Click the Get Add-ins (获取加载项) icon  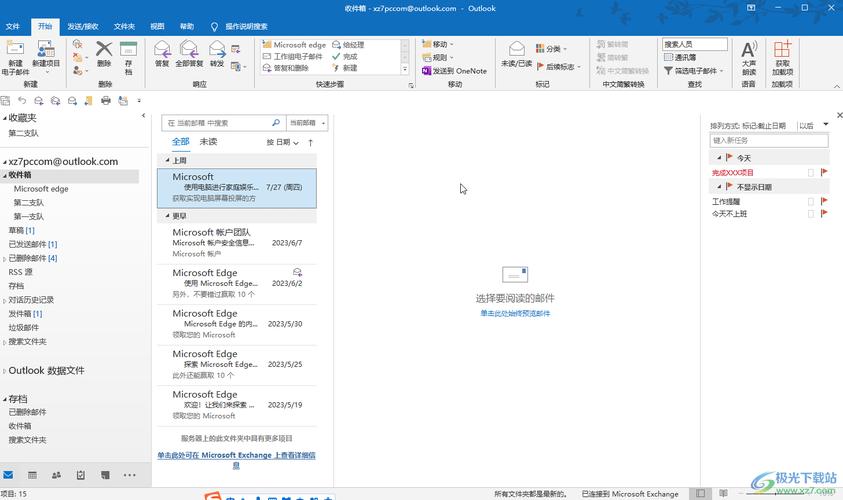click(782, 49)
